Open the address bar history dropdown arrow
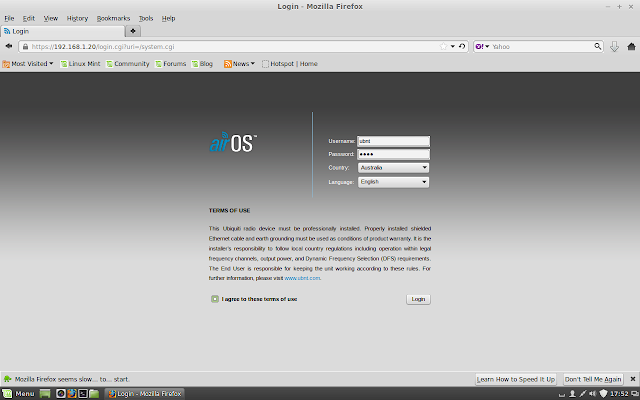Viewport: 640px width, 400px height. [453, 47]
